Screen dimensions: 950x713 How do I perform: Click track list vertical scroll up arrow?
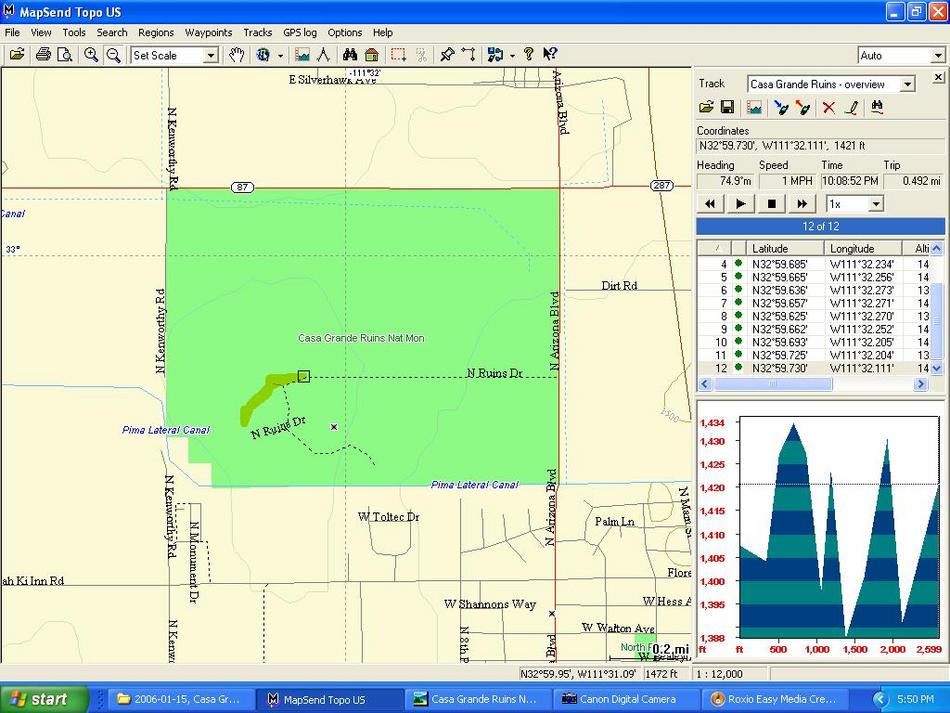[937, 248]
